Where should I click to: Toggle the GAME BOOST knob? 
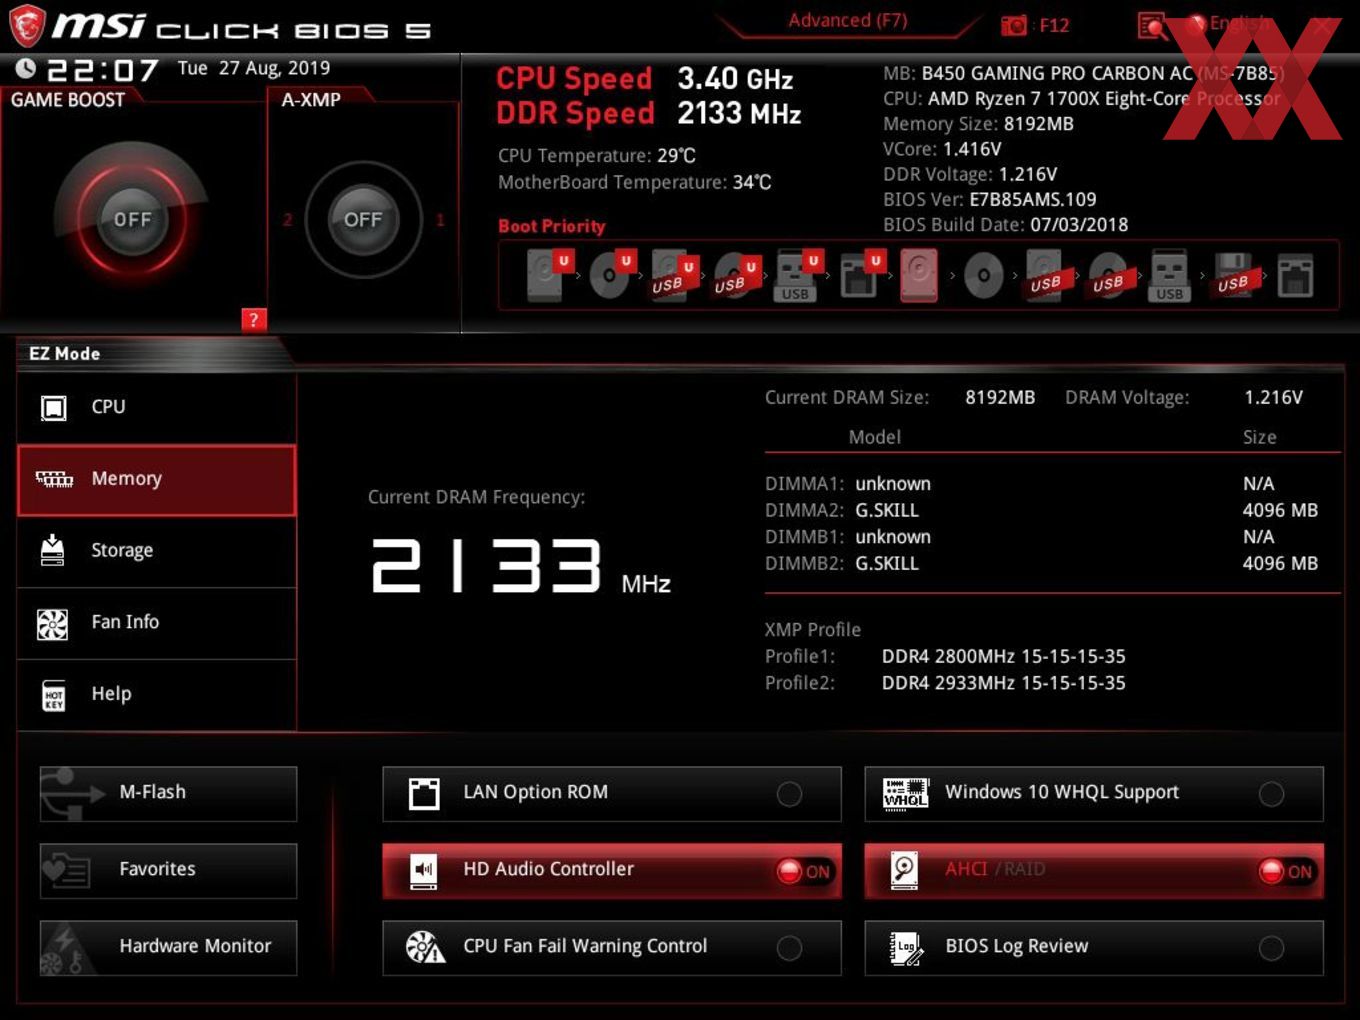pyautogui.click(x=132, y=219)
